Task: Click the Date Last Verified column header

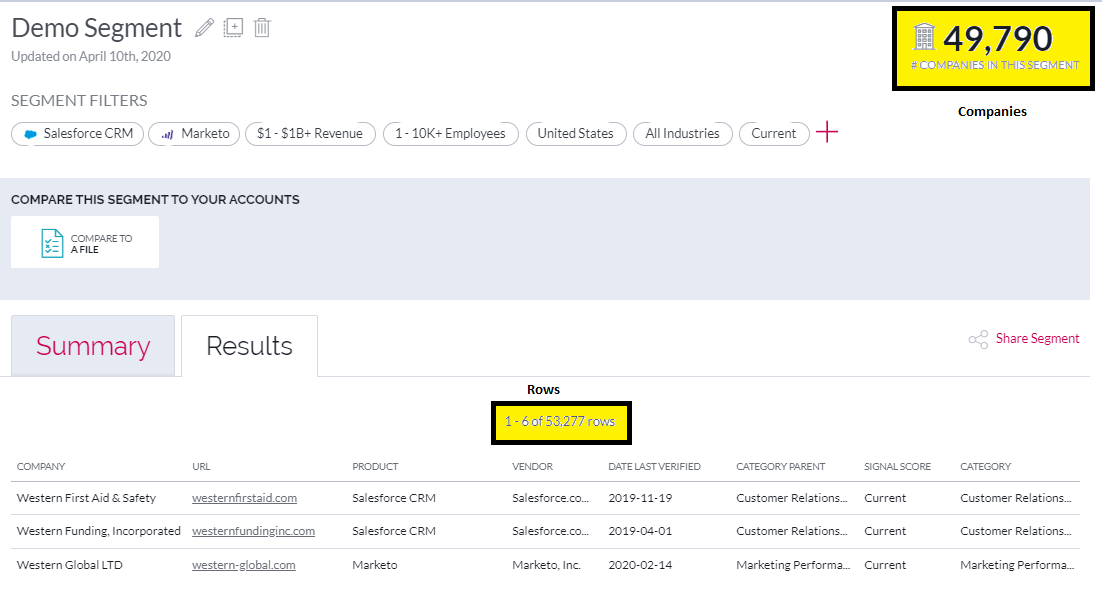Action: pyautogui.click(x=654, y=466)
